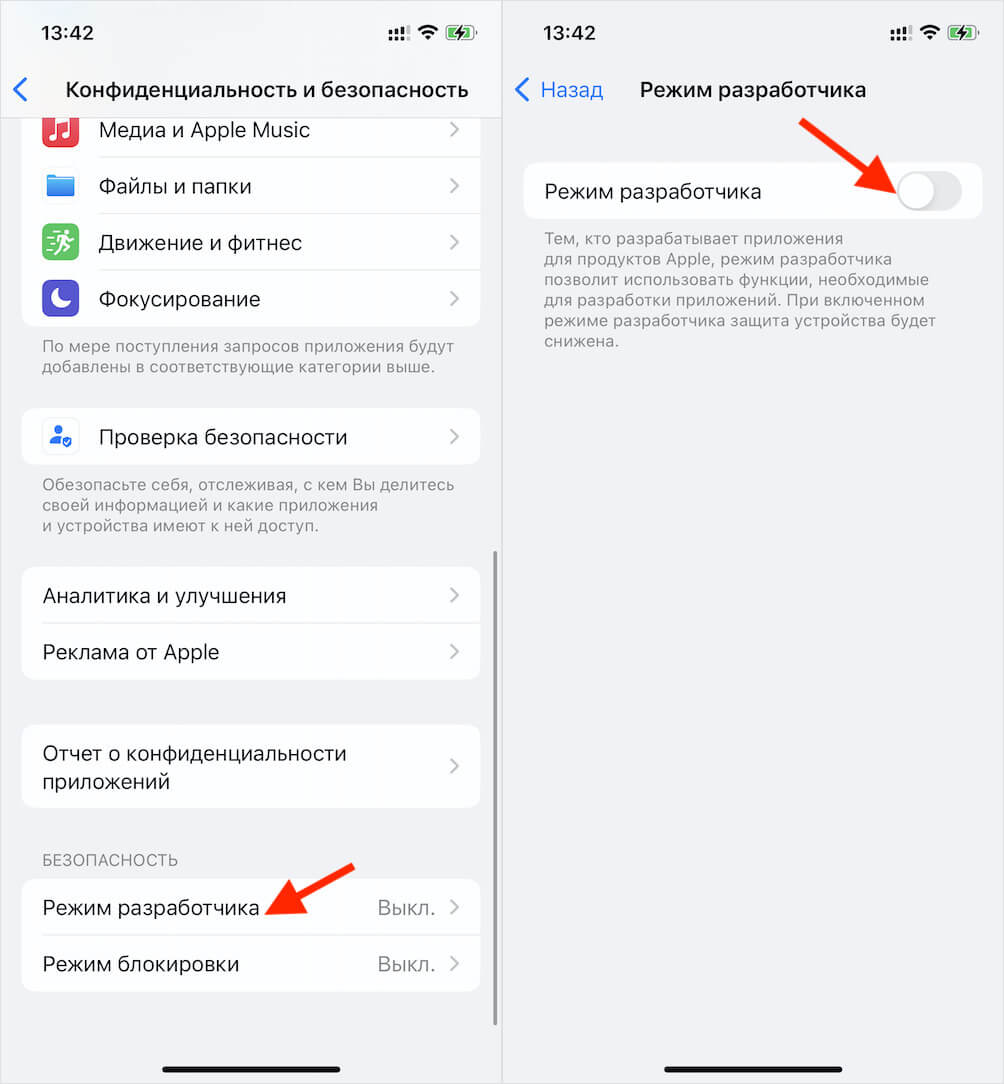Tap the Медиа и Apple Music icon
The height and width of the screenshot is (1084, 1004).
(x=60, y=131)
